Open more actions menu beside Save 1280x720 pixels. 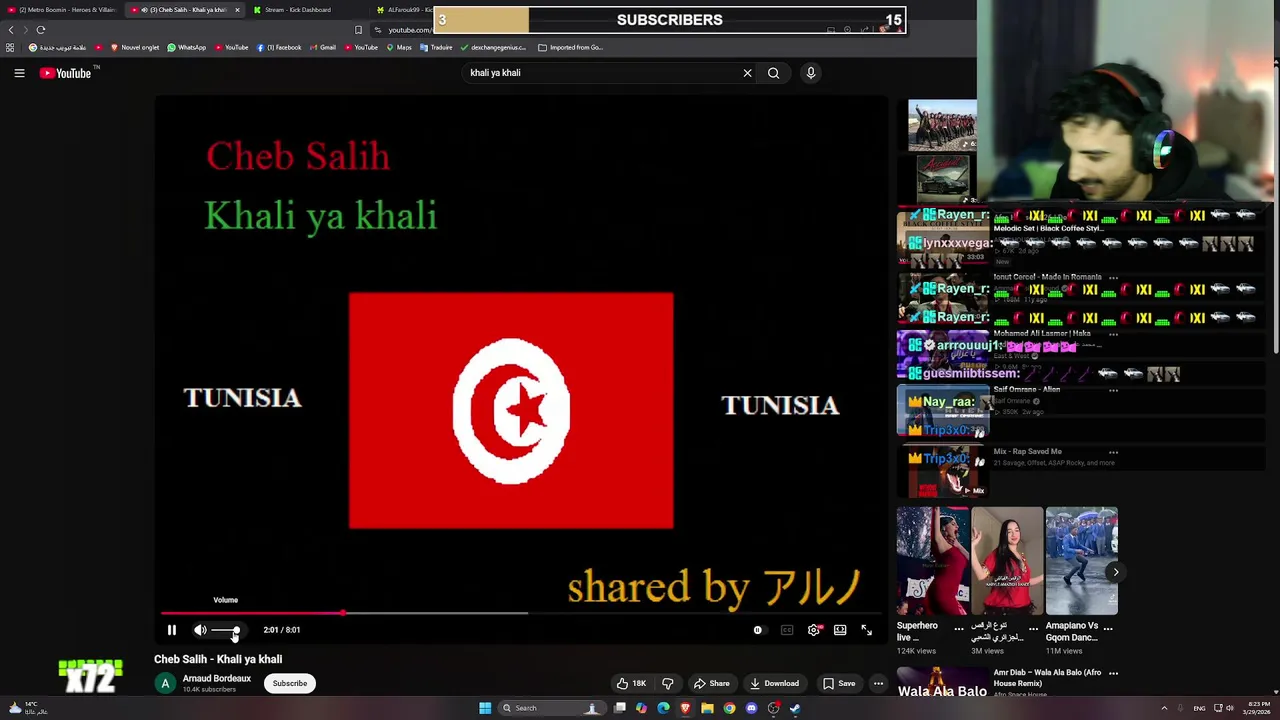pyautogui.click(x=878, y=683)
